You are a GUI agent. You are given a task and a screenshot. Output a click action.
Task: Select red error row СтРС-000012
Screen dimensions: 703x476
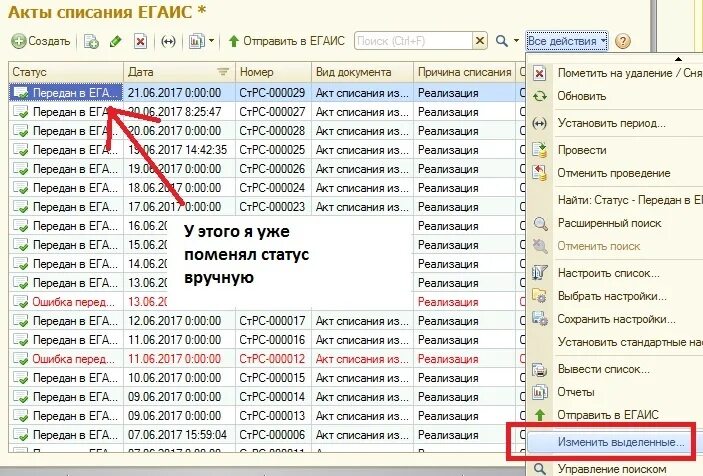pyautogui.click(x=267, y=359)
